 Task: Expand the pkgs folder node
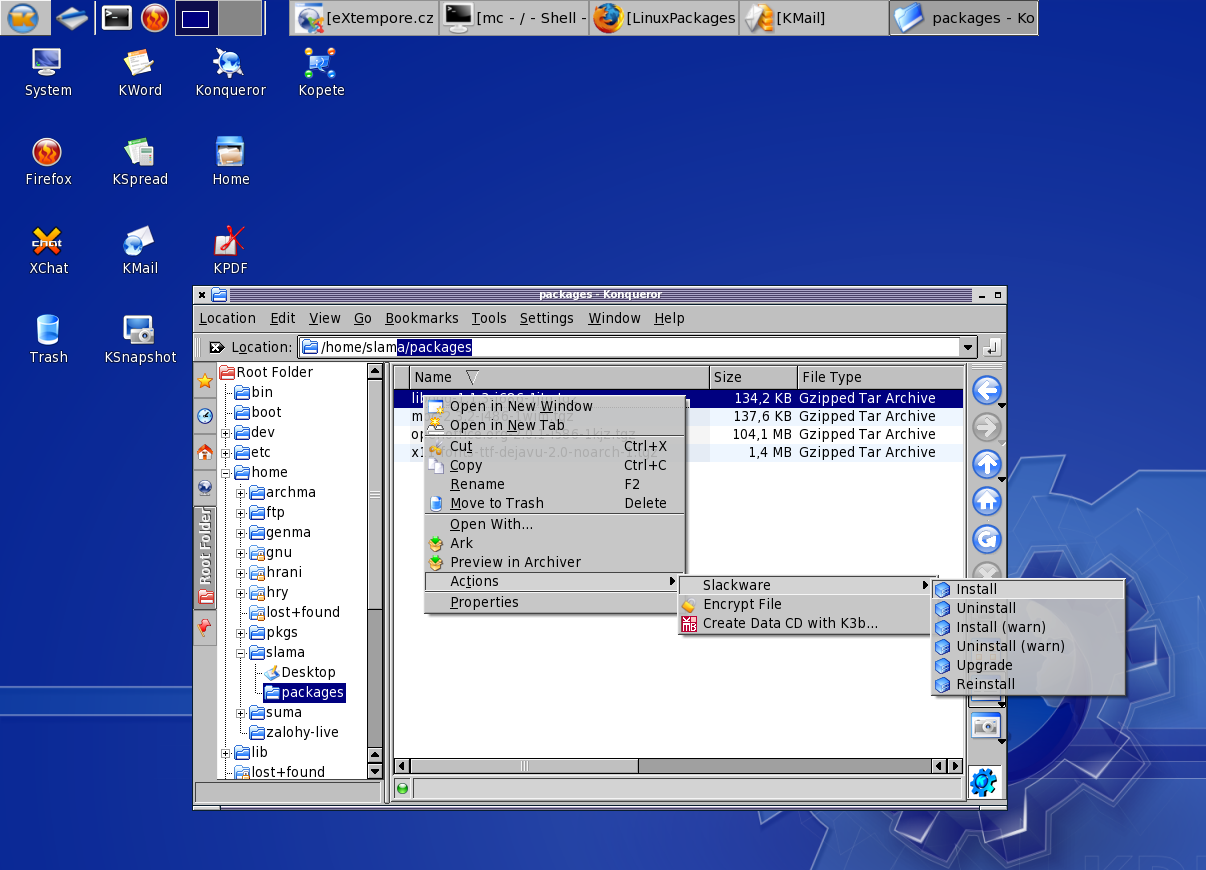tap(241, 633)
